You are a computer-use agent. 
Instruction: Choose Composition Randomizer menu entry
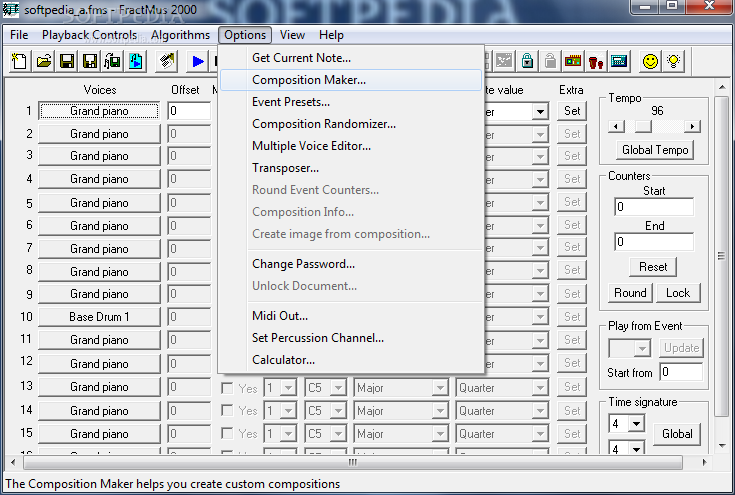351,124
